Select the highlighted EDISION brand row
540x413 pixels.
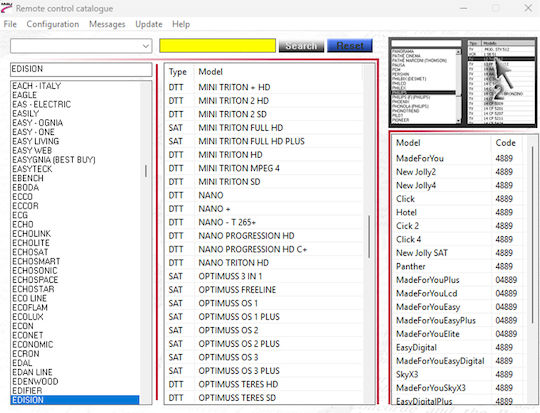[75, 400]
